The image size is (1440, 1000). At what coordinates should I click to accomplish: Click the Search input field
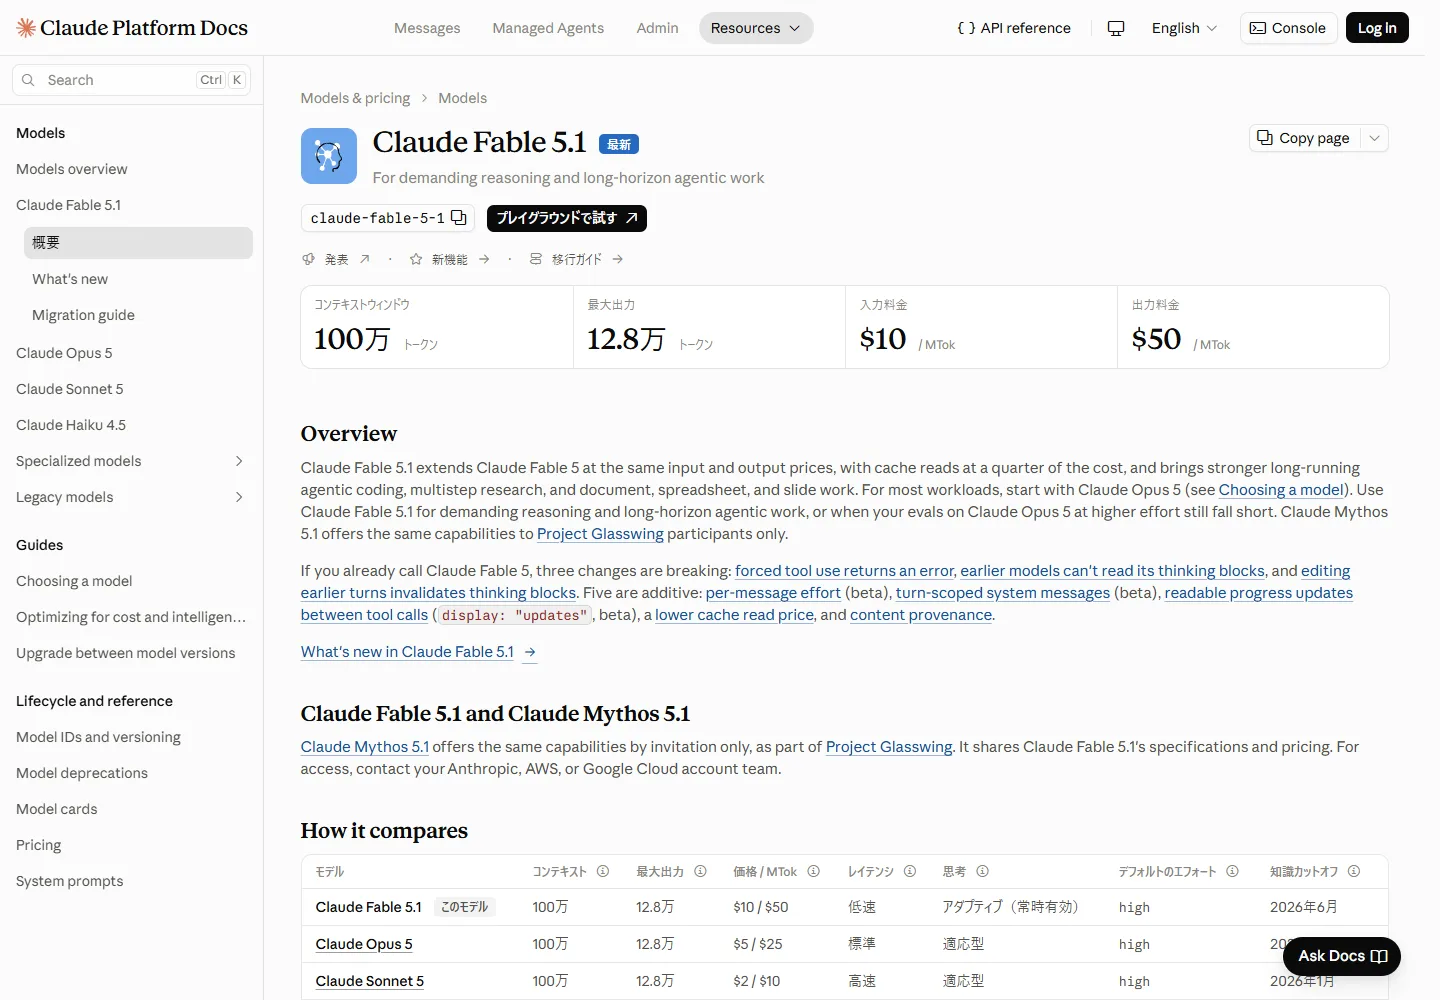pos(131,80)
